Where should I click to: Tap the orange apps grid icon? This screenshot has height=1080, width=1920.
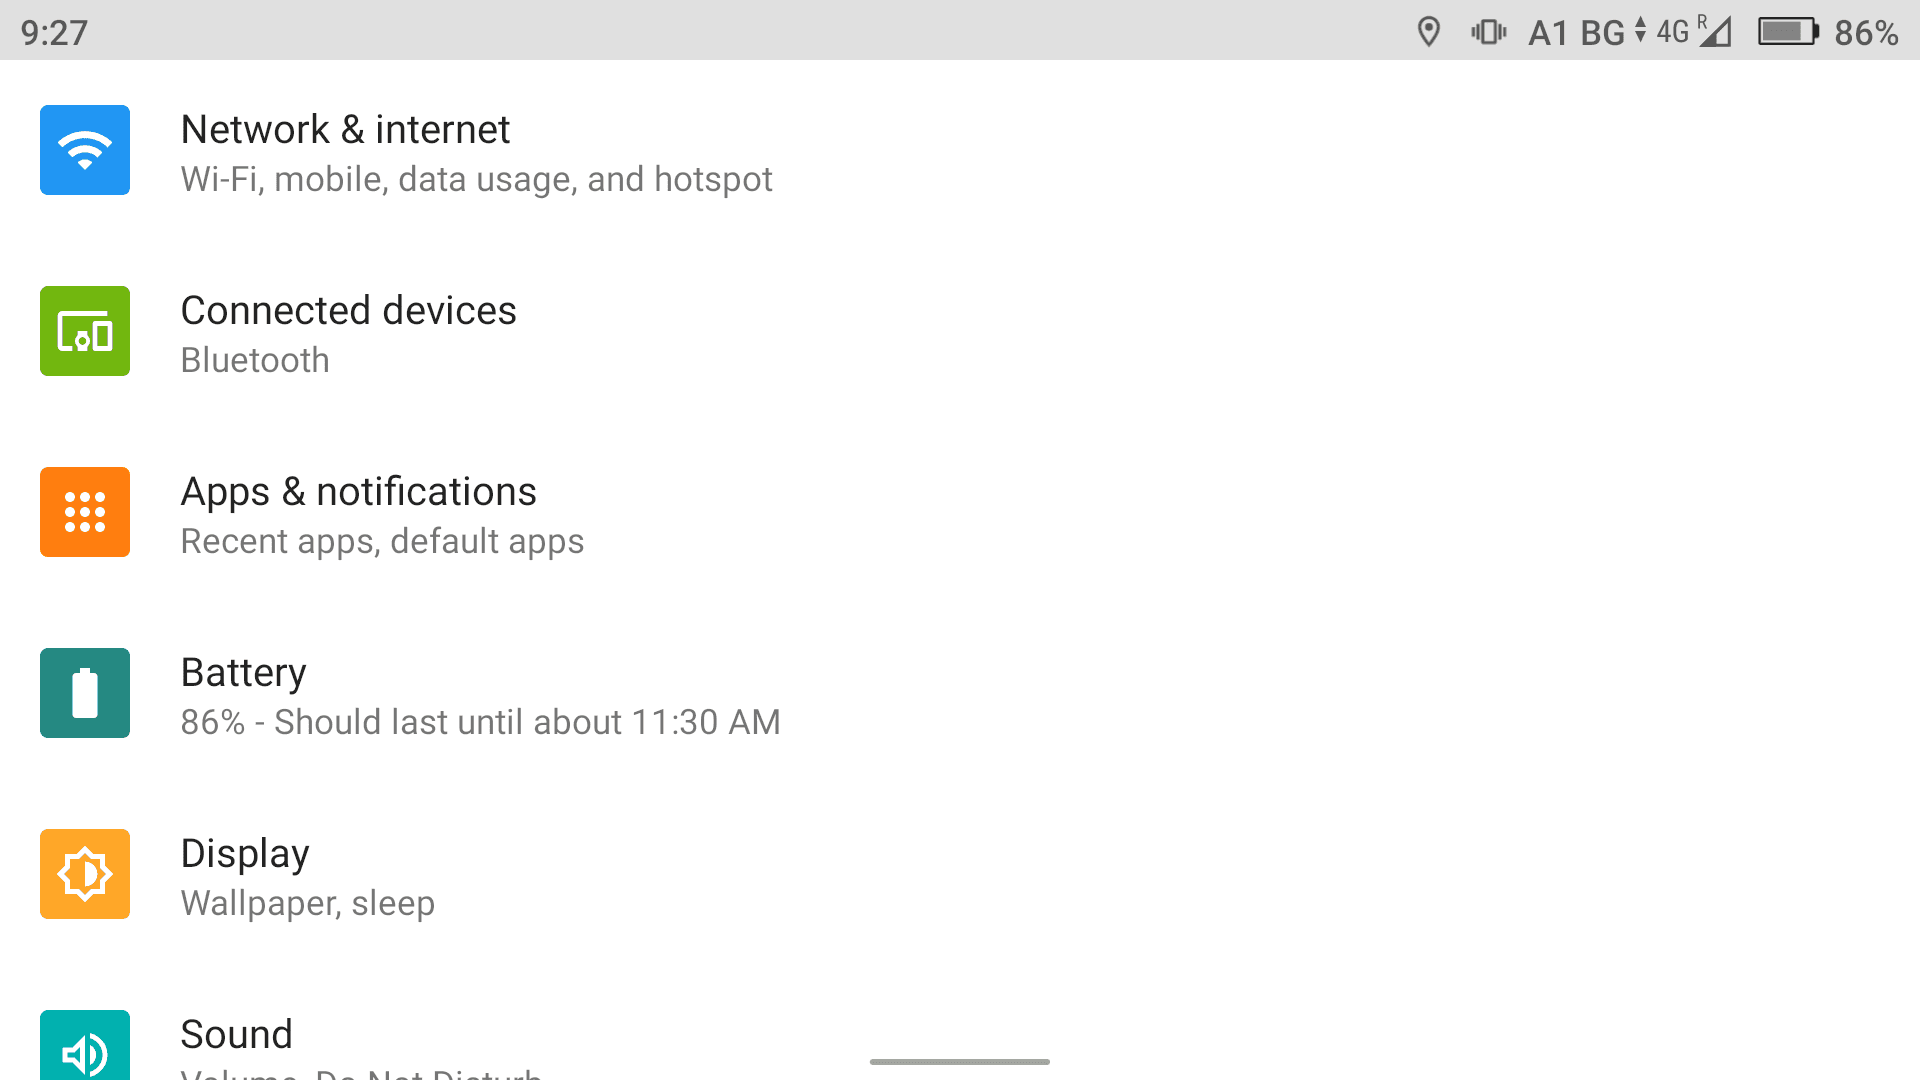click(85, 512)
